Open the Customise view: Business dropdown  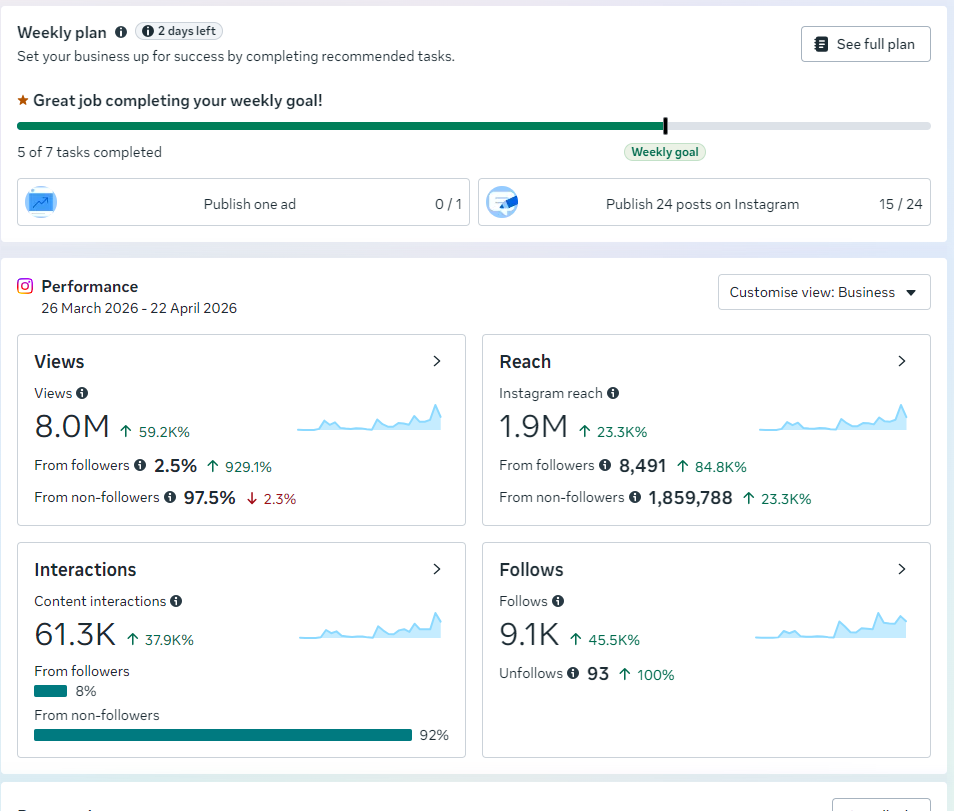[823, 292]
